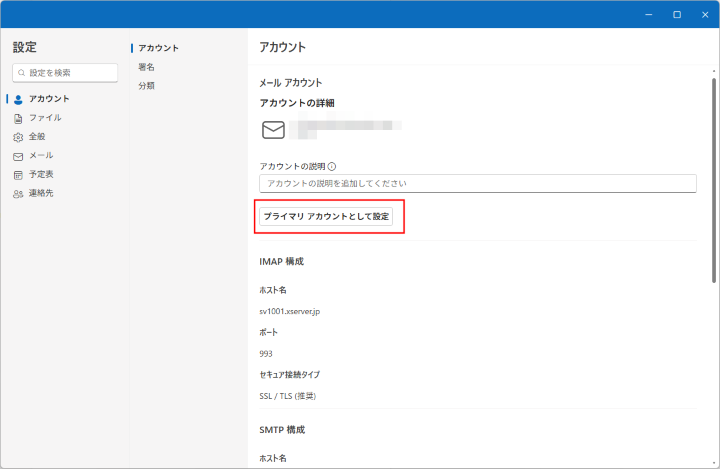Image resolution: width=720 pixels, height=469 pixels.
Task: Click the アカウント person icon in sidebar
Action: [18, 99]
